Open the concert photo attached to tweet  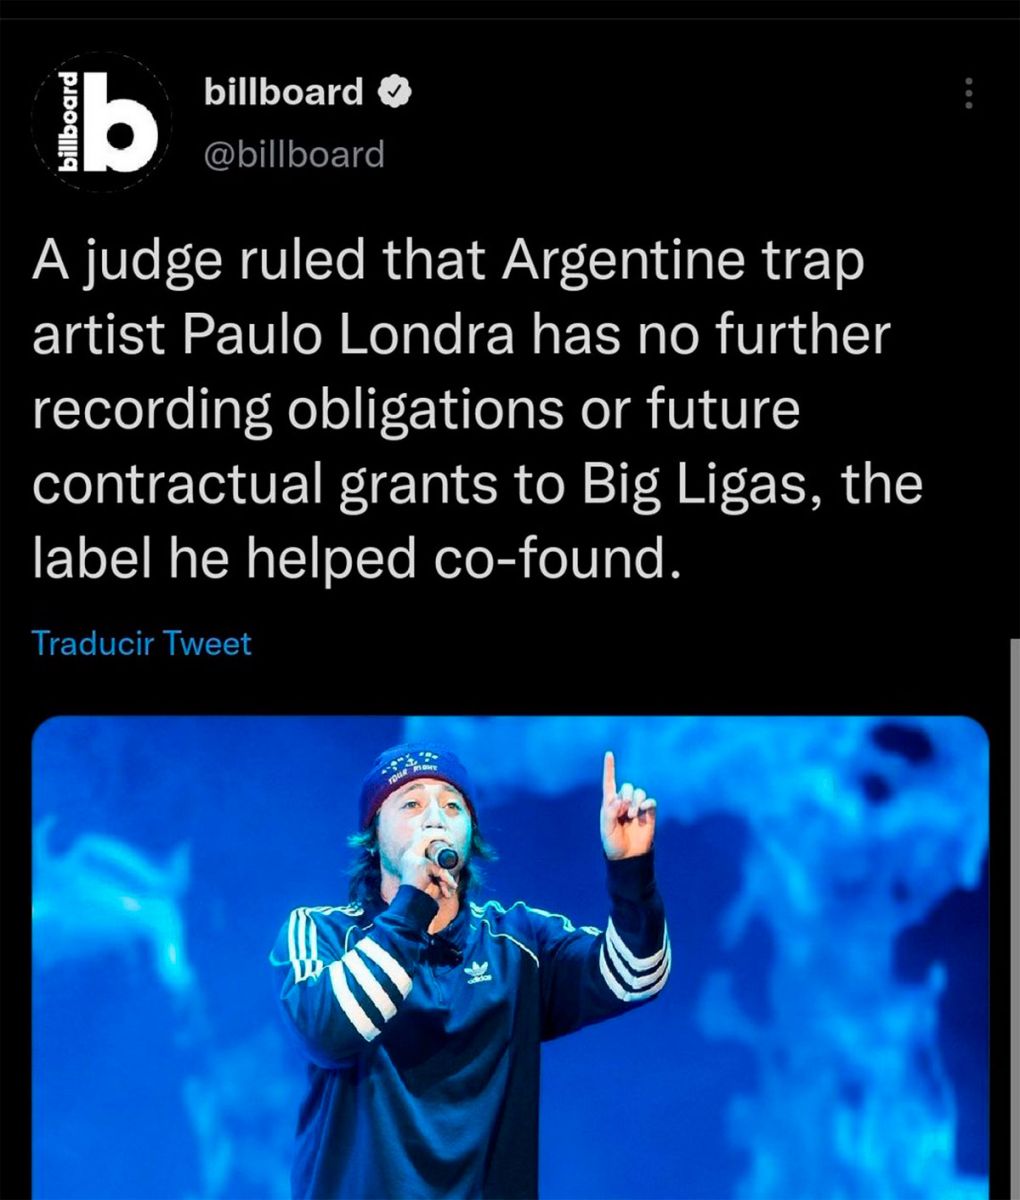510,958
